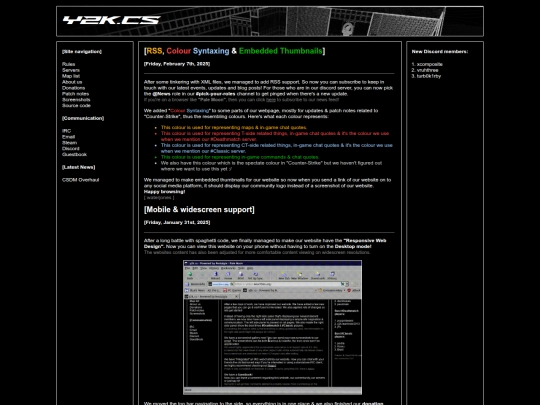The image size is (540, 405).
Task: Click the 'here' RSS subscribe link
Action: pos(271,100)
